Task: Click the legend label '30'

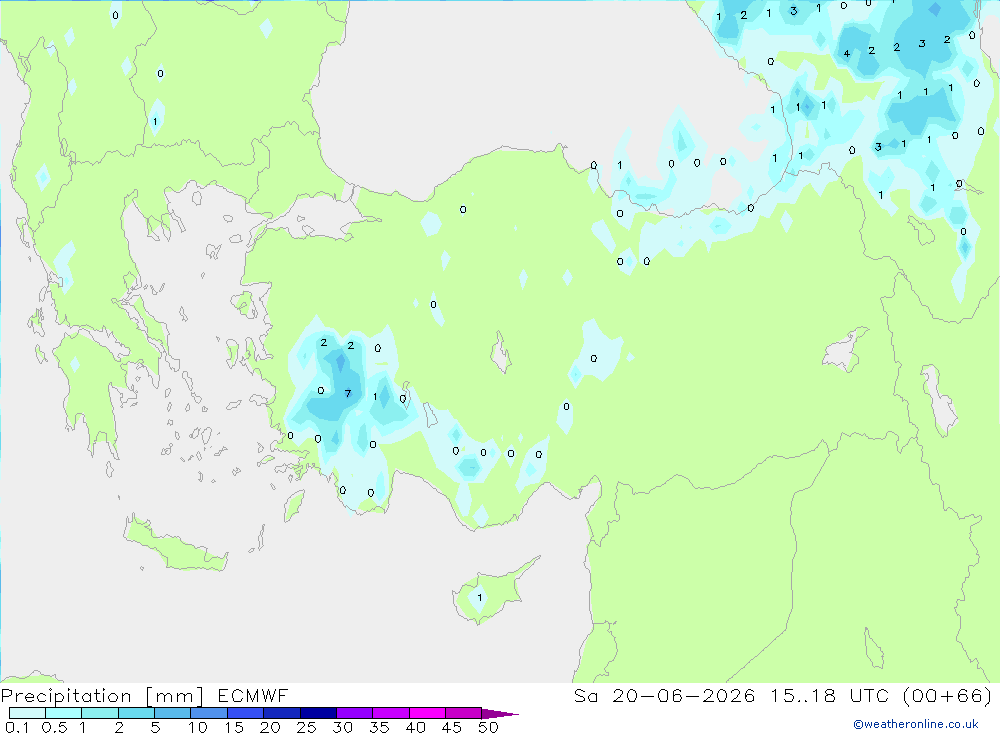Action: click(343, 727)
